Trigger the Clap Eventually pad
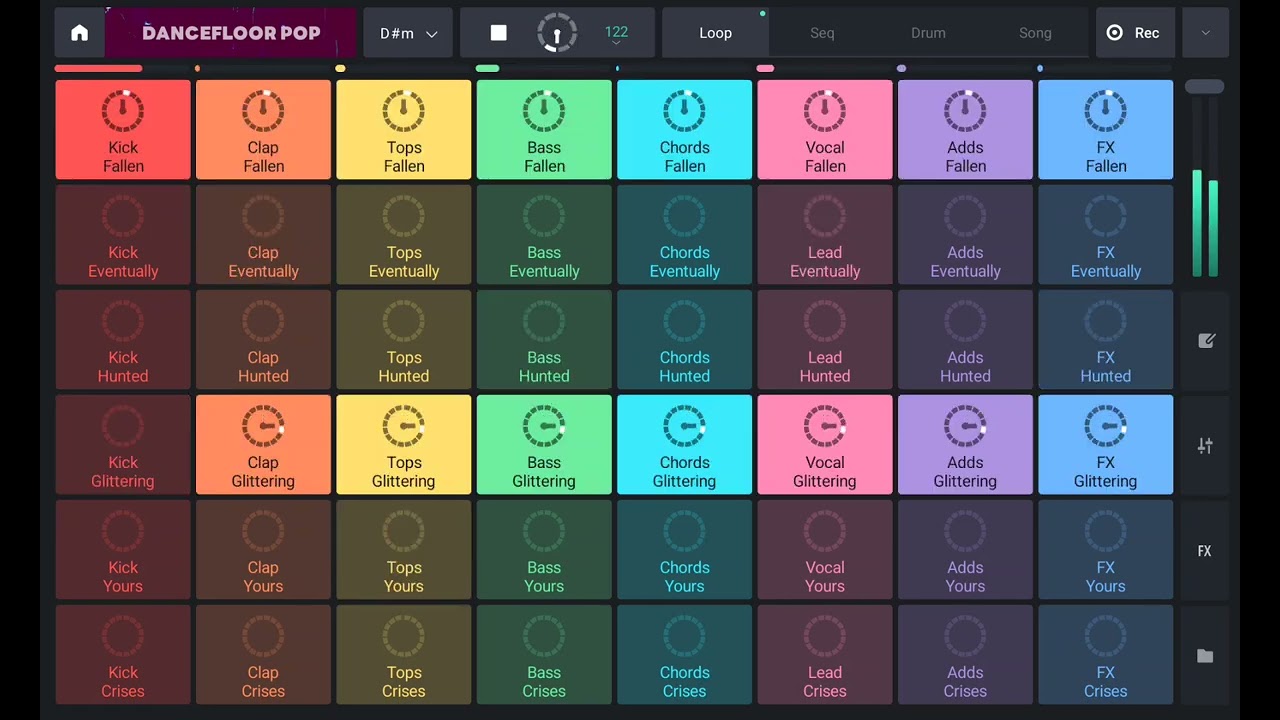The height and width of the screenshot is (720, 1280). 263,235
